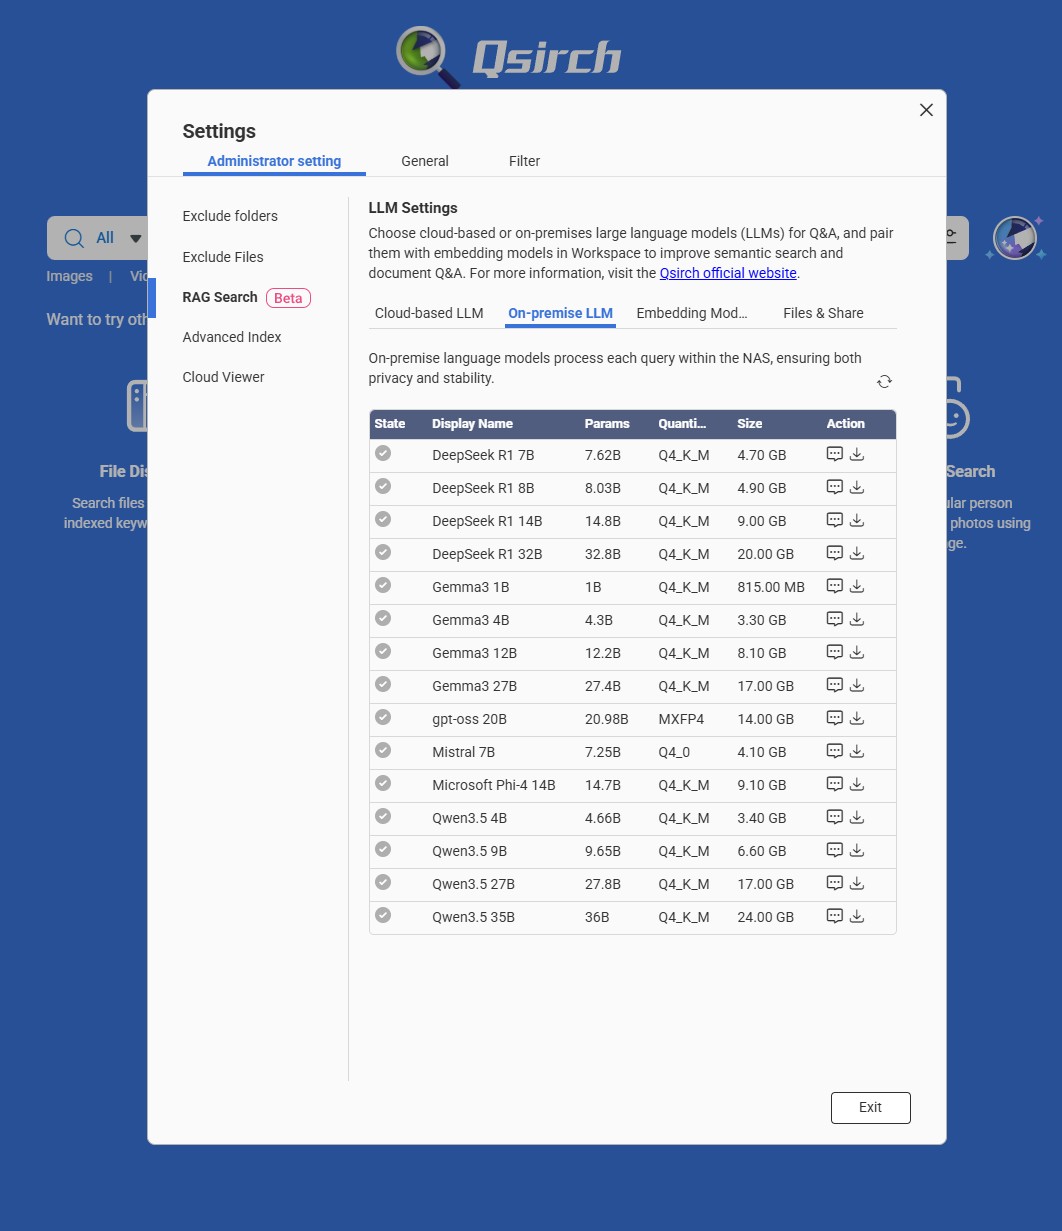This screenshot has width=1062, height=1231.
Task: Toggle state circle for DeepSeek R1 8B
Action: point(383,487)
